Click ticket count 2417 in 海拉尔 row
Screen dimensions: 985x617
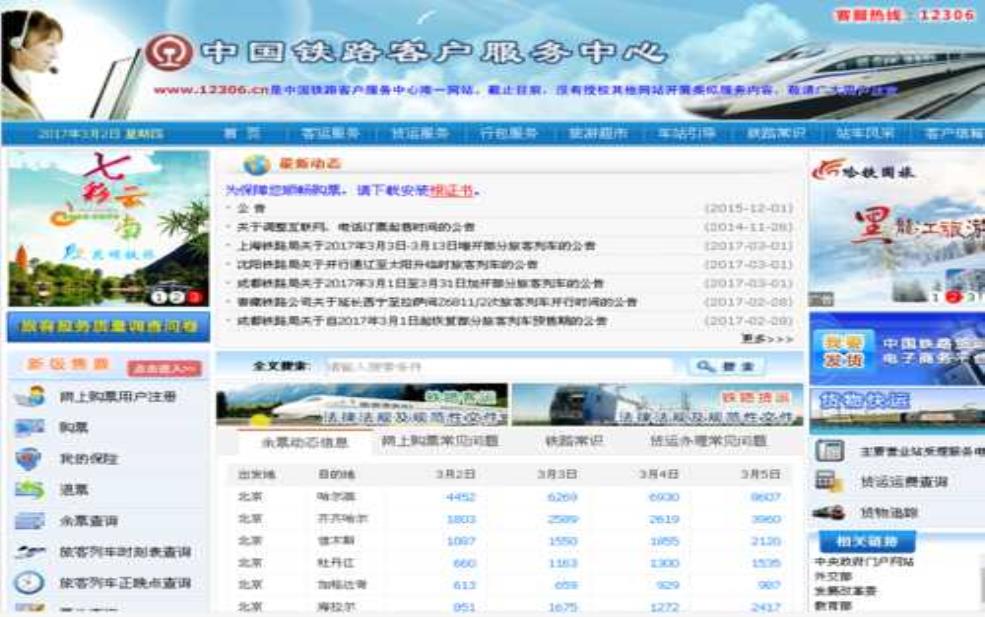(x=766, y=607)
